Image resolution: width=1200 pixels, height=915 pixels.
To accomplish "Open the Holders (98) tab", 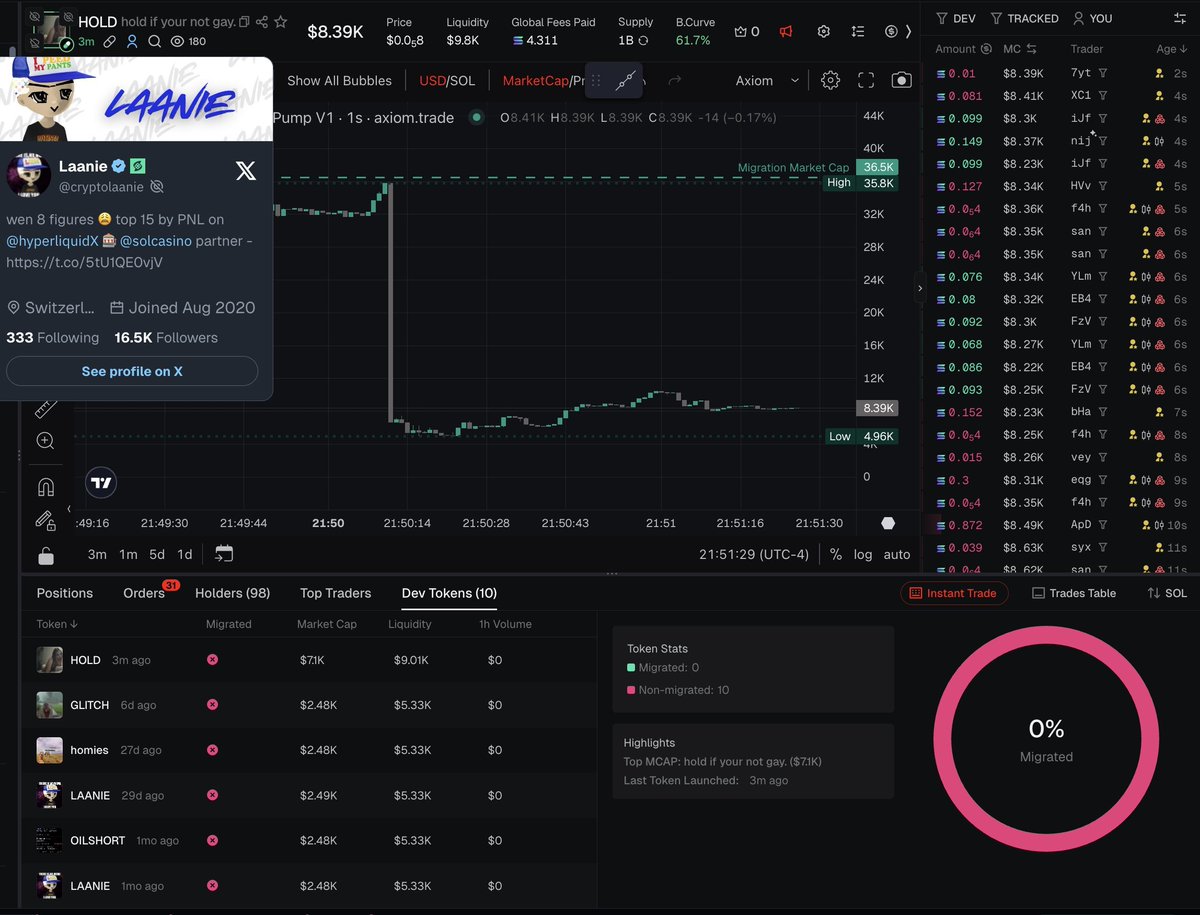I will [x=233, y=593].
